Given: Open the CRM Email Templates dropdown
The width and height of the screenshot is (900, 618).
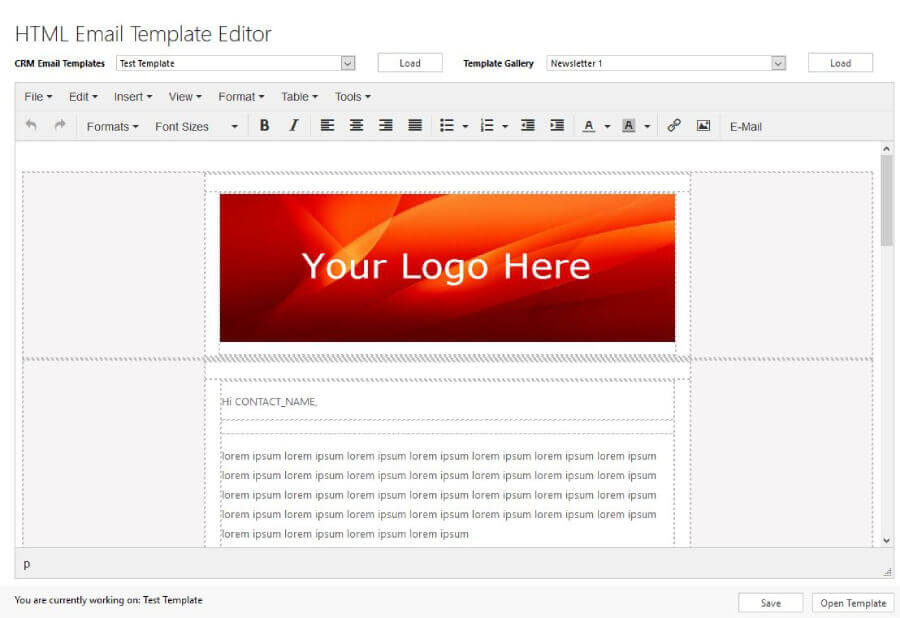Looking at the screenshot, I should point(347,62).
